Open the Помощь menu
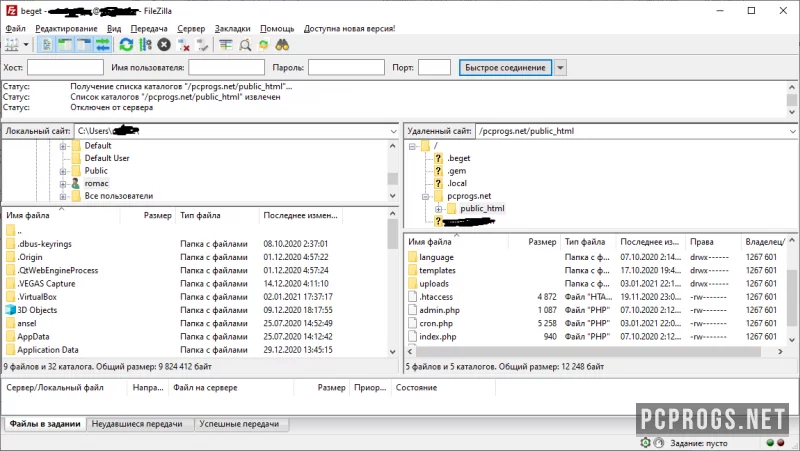Image resolution: width=800 pixels, height=451 pixels. point(277,29)
